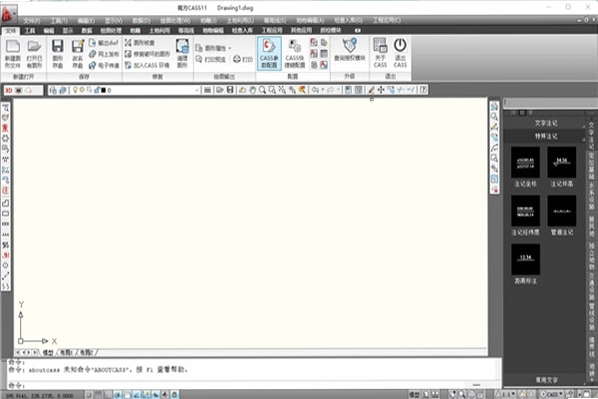The image size is (598, 399).
Task: Click Print preview (打印预览) in the ribbon
Action: tap(211, 60)
